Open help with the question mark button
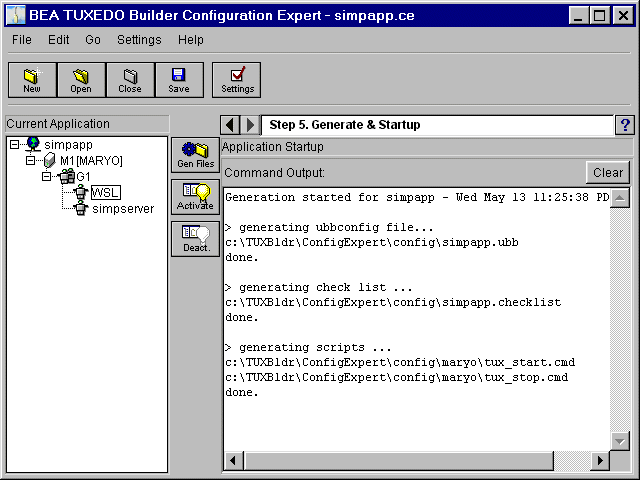This screenshot has height=480, width=640. click(625, 125)
